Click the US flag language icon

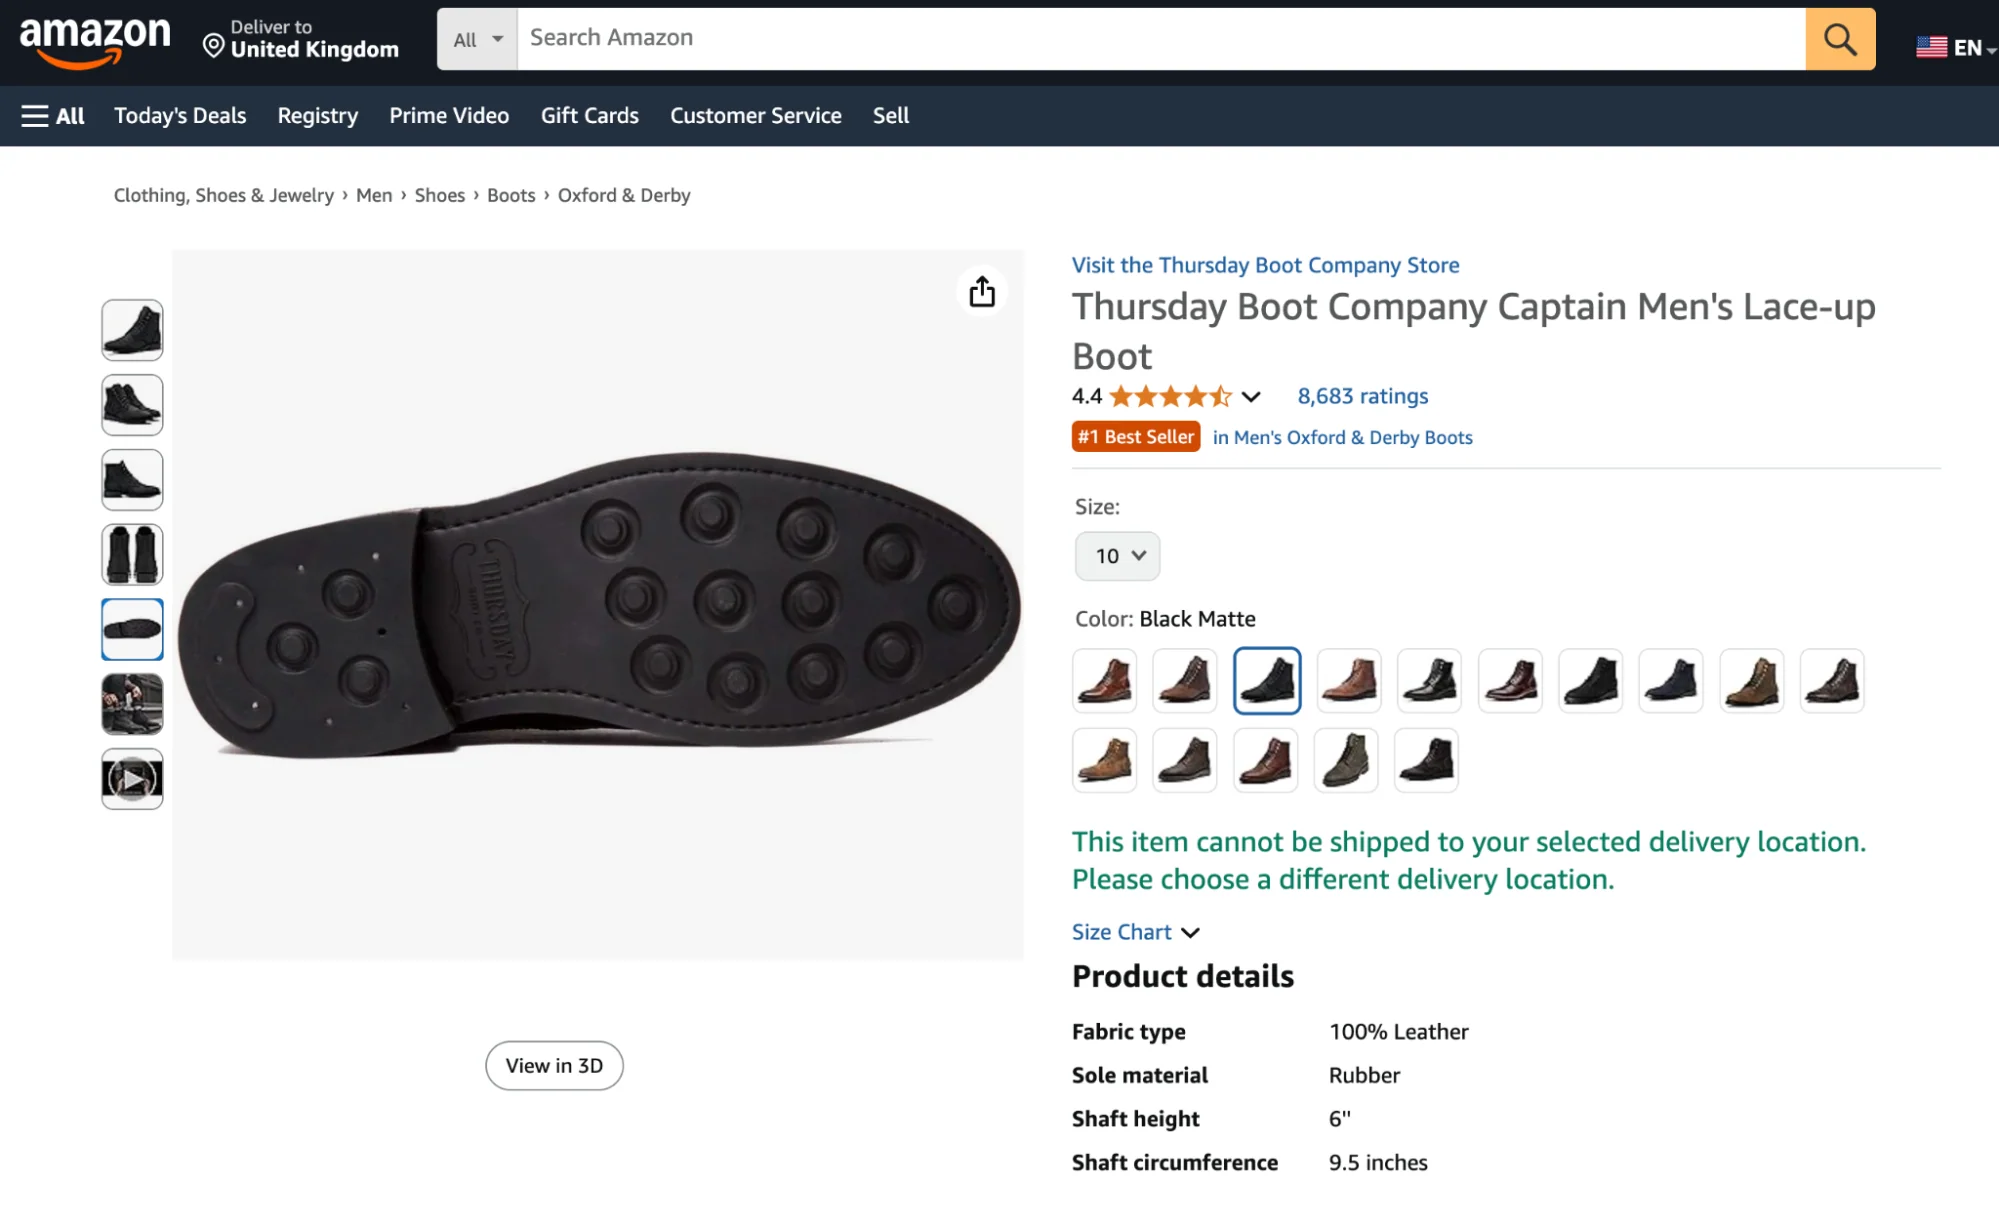tap(1930, 45)
